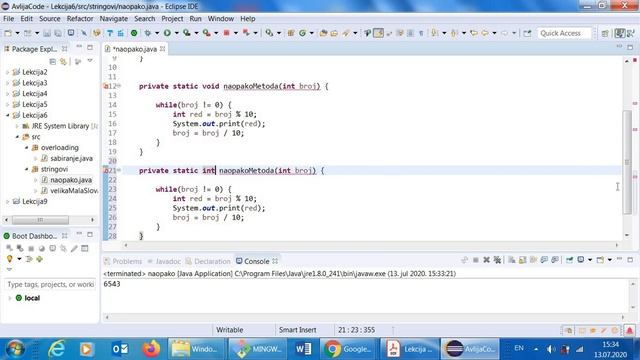Toggle Show Whitespace Characters pilcrow button
The image size is (640, 360).
[x=421, y=33]
